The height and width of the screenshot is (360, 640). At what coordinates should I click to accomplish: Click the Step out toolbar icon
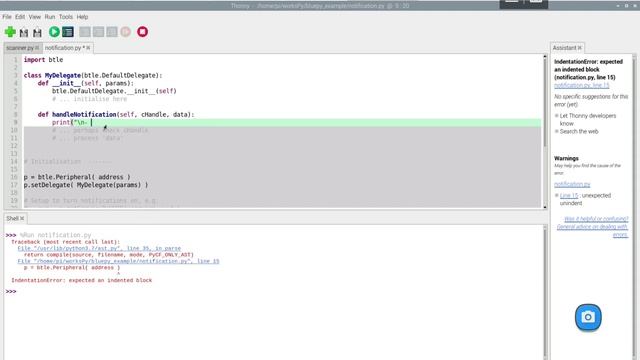point(112,32)
